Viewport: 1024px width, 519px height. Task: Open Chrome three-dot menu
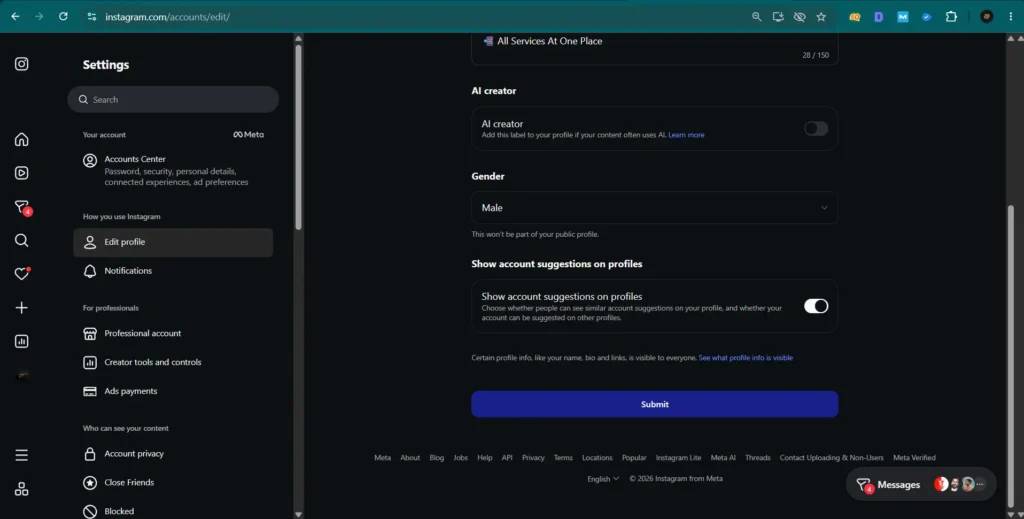coord(1010,17)
